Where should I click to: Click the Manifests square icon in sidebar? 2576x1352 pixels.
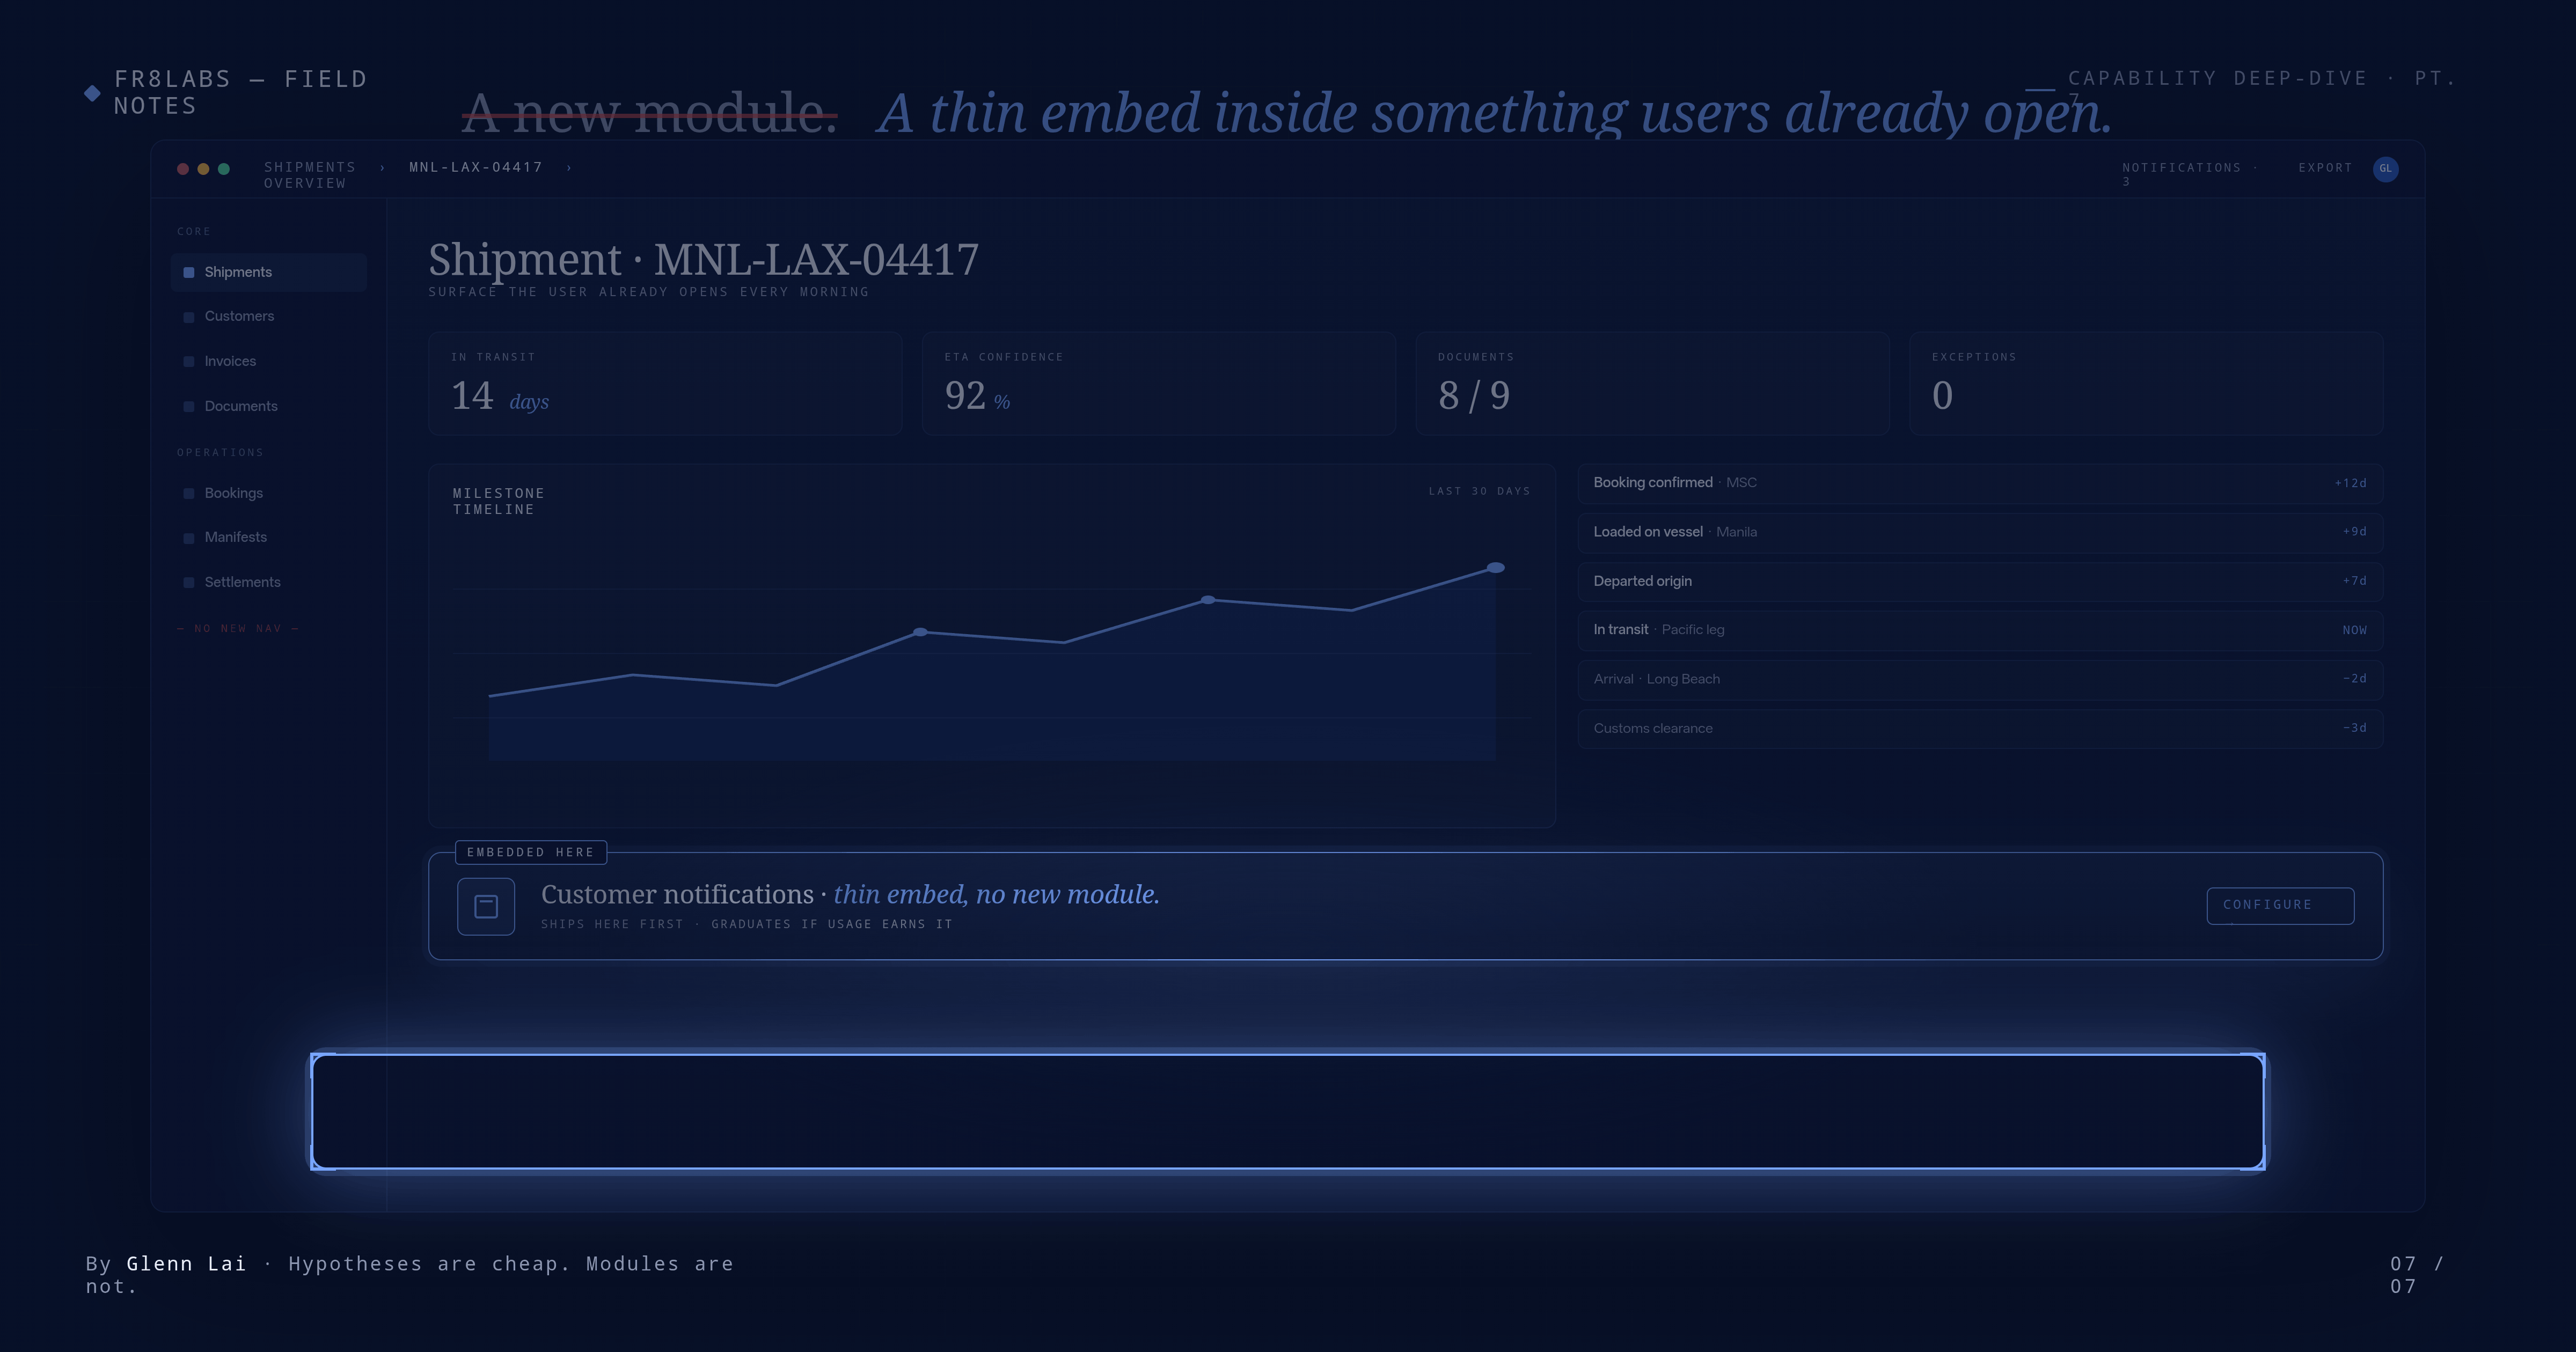tap(189, 538)
